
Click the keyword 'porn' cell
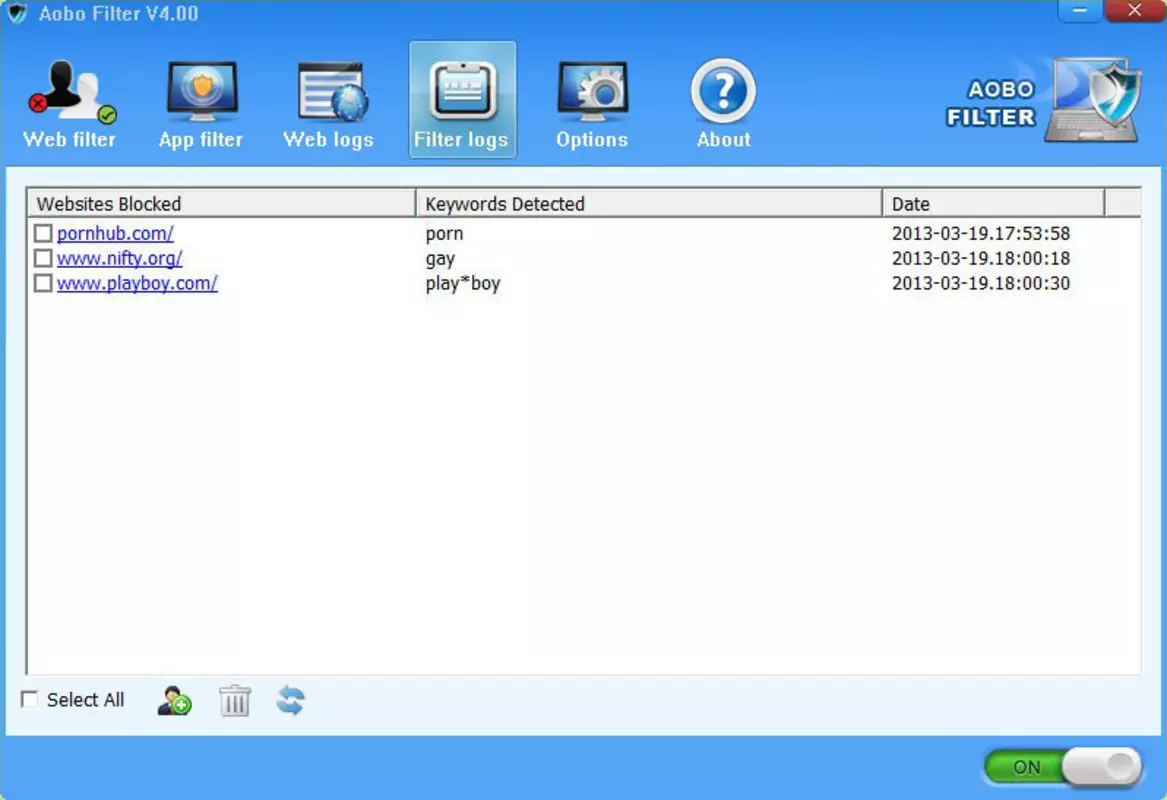pyautogui.click(x=444, y=234)
